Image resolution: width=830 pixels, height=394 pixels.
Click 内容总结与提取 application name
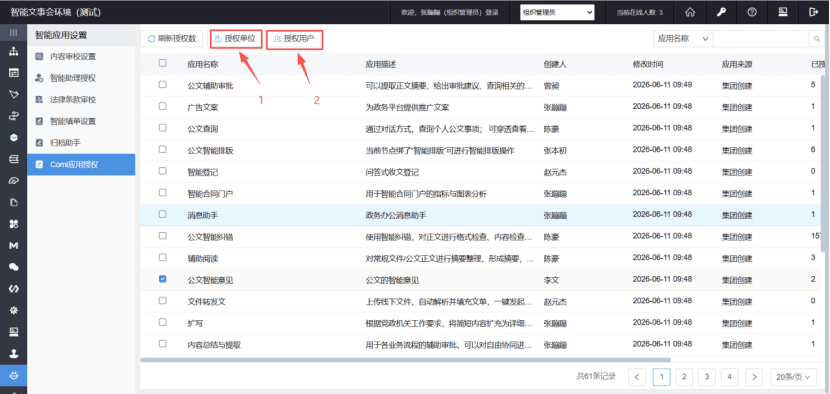coord(214,345)
